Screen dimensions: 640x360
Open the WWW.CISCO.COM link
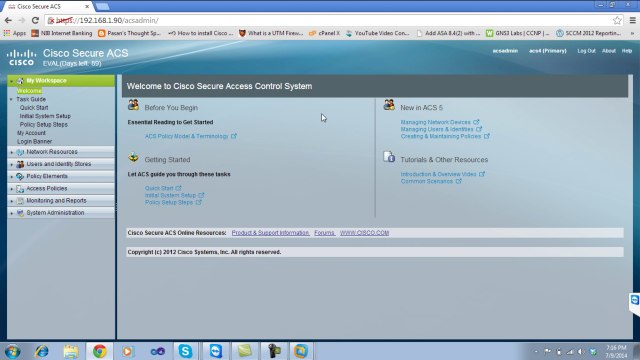tap(364, 233)
